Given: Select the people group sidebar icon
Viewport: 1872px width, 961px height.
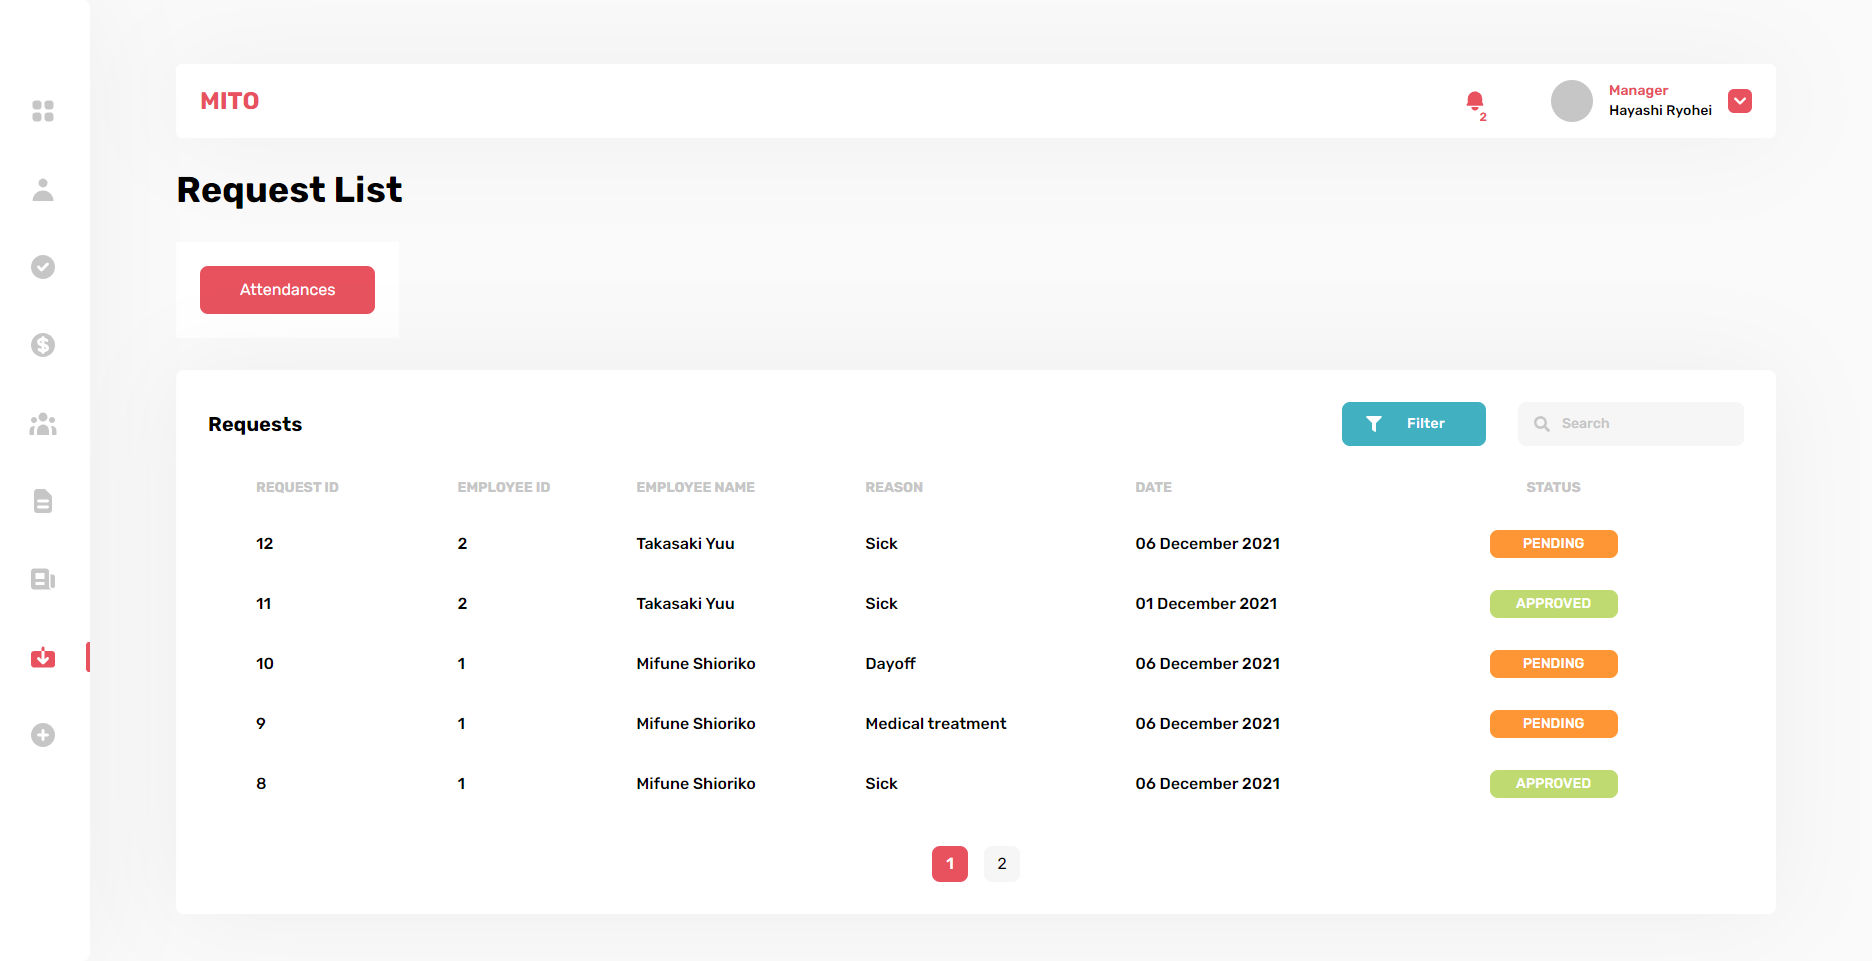Looking at the screenshot, I should 43,424.
